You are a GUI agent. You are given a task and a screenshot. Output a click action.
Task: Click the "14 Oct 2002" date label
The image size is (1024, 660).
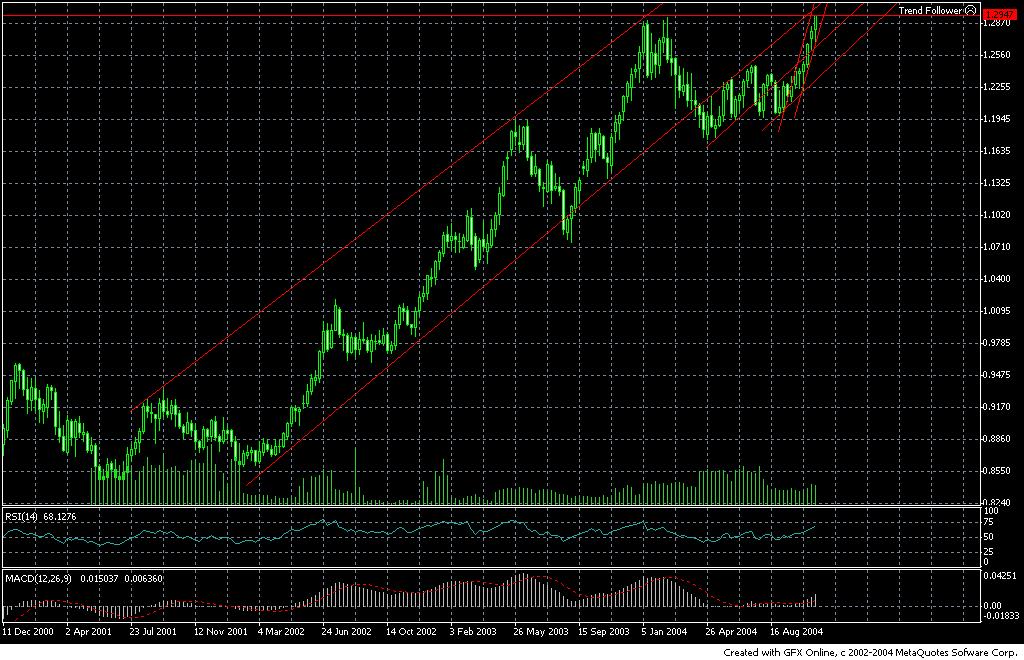pyautogui.click(x=411, y=632)
